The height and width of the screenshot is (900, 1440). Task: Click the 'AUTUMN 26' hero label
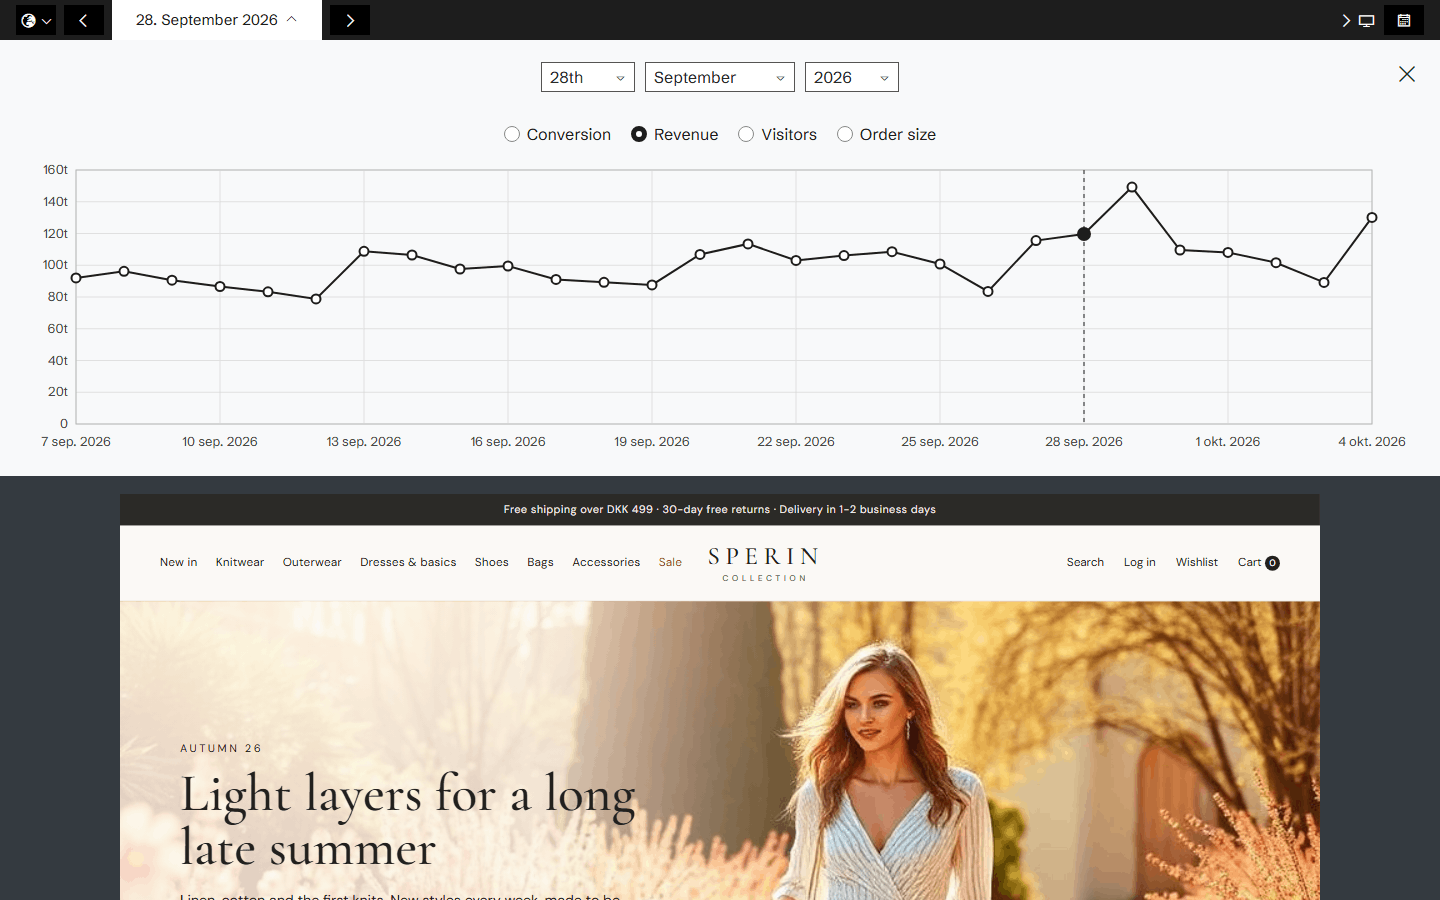pos(221,748)
